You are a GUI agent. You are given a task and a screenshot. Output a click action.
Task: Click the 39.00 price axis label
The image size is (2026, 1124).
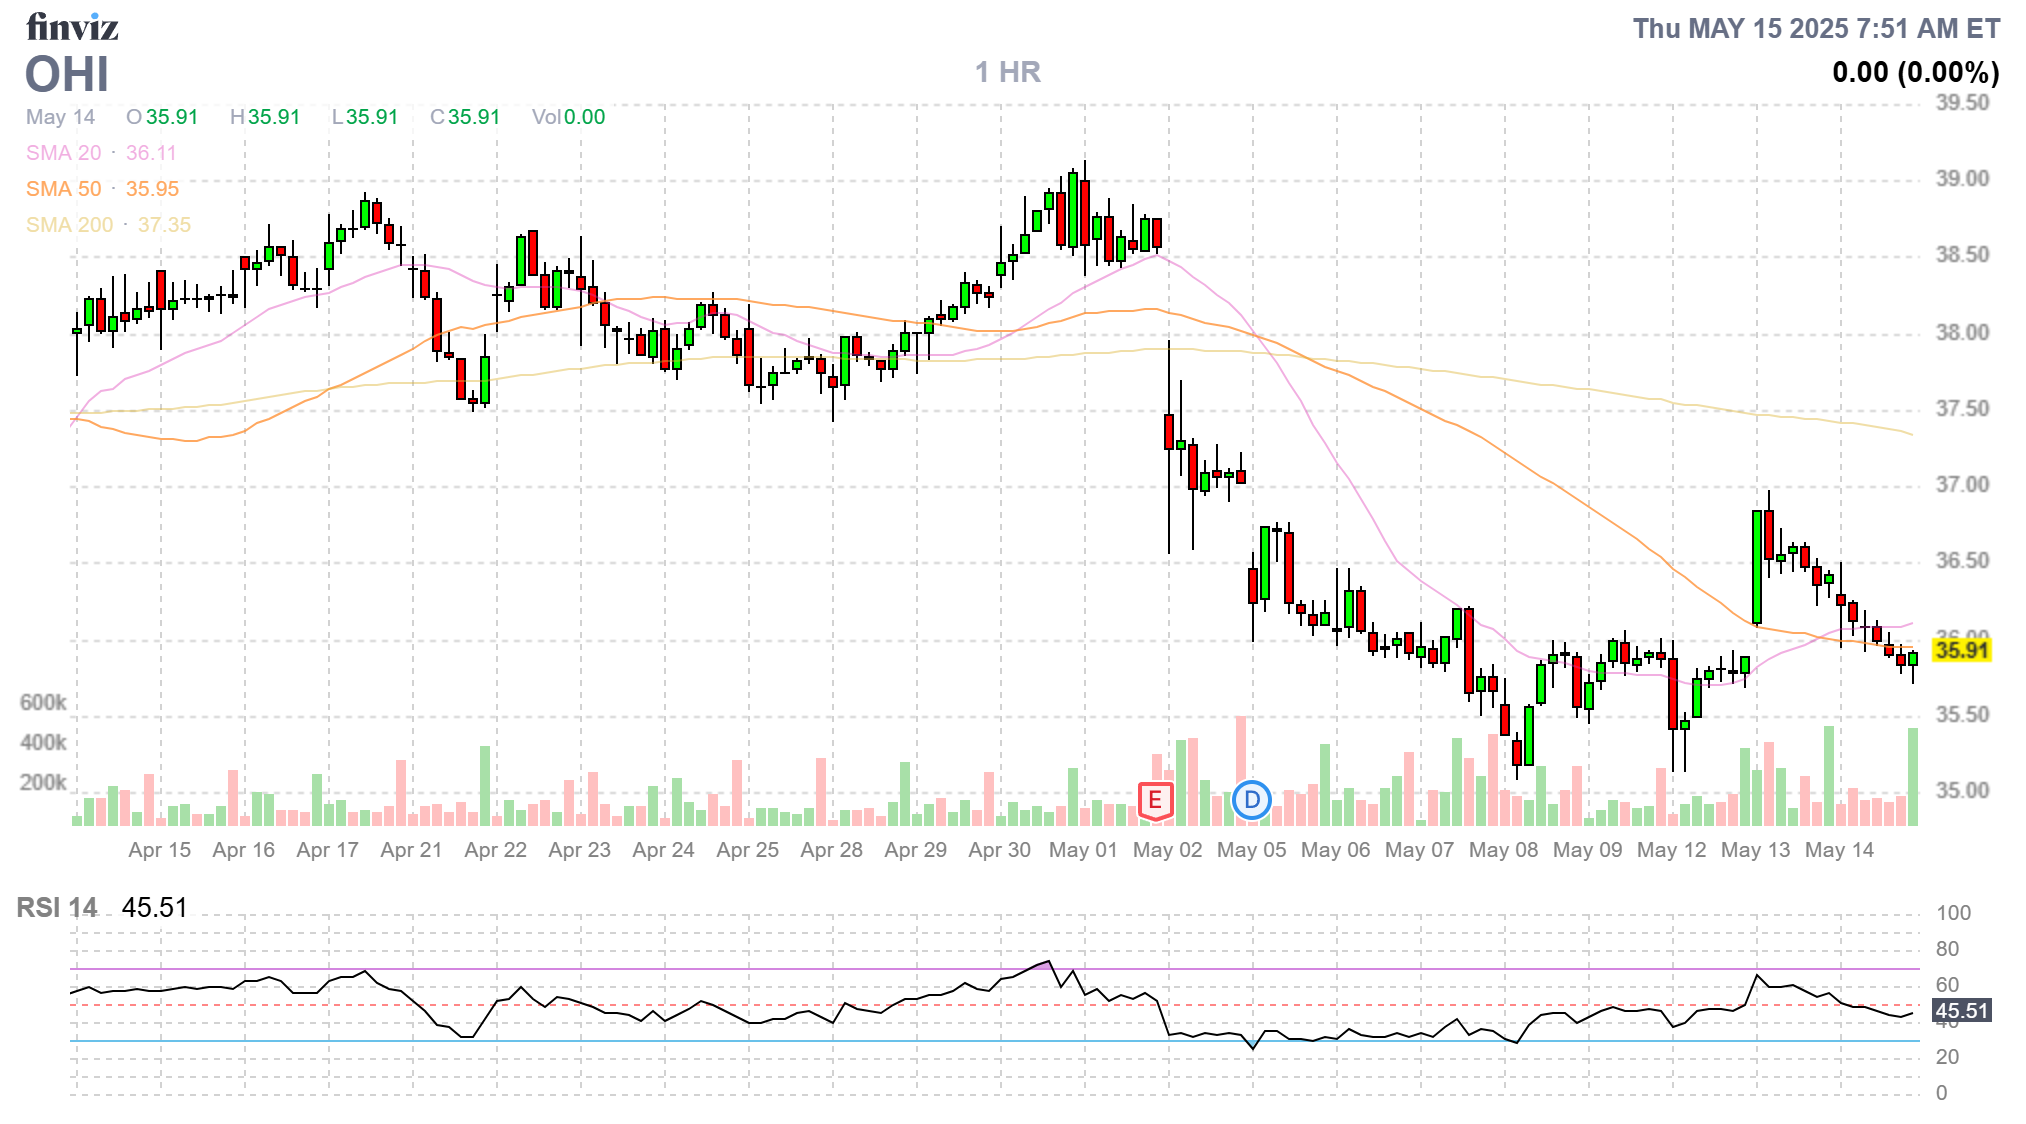coord(1962,179)
